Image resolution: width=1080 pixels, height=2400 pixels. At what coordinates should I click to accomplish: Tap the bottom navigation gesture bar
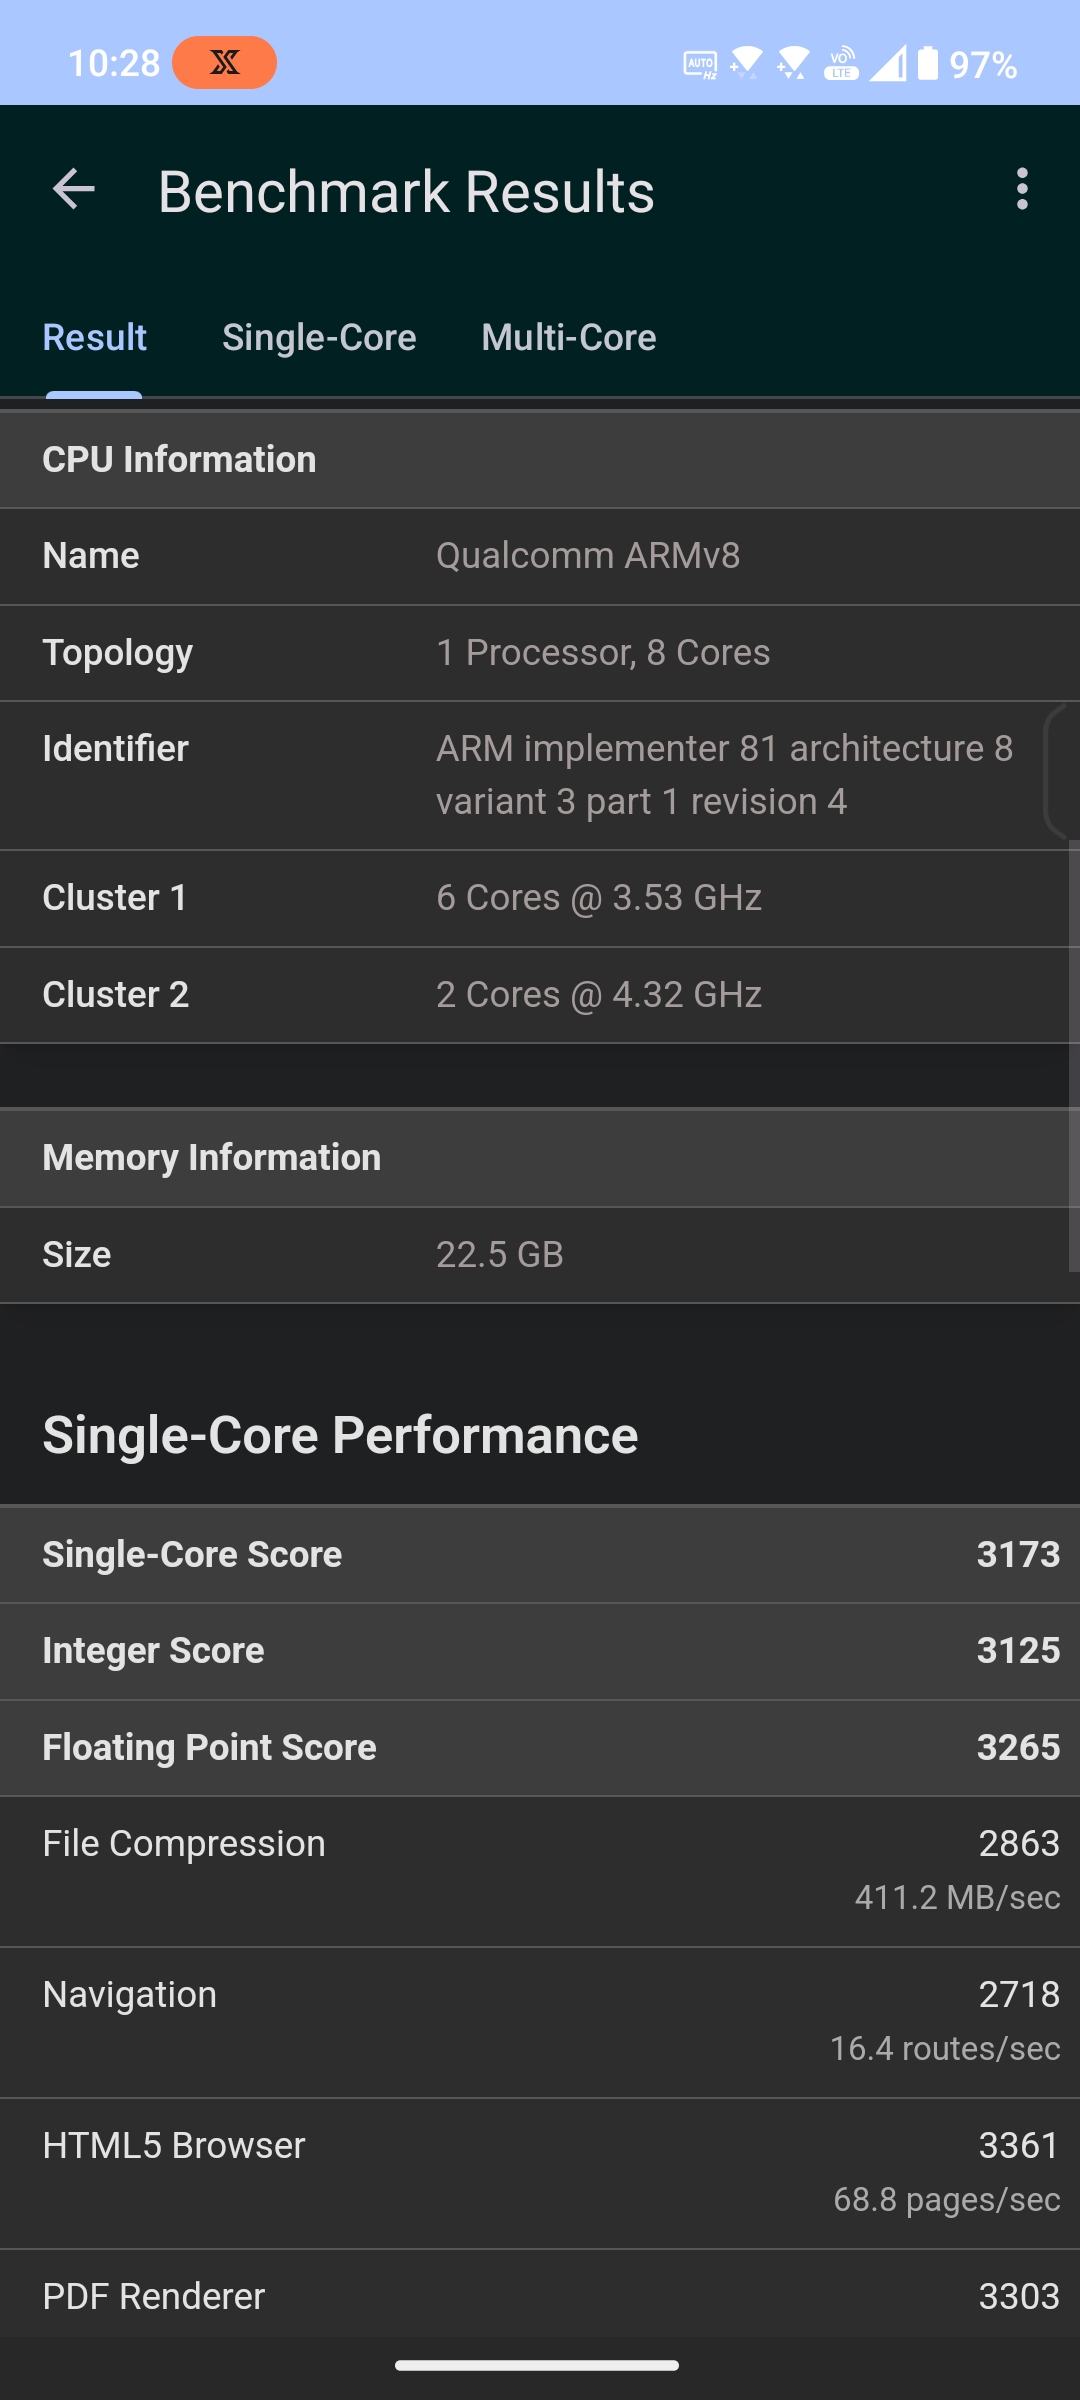tap(537, 2365)
